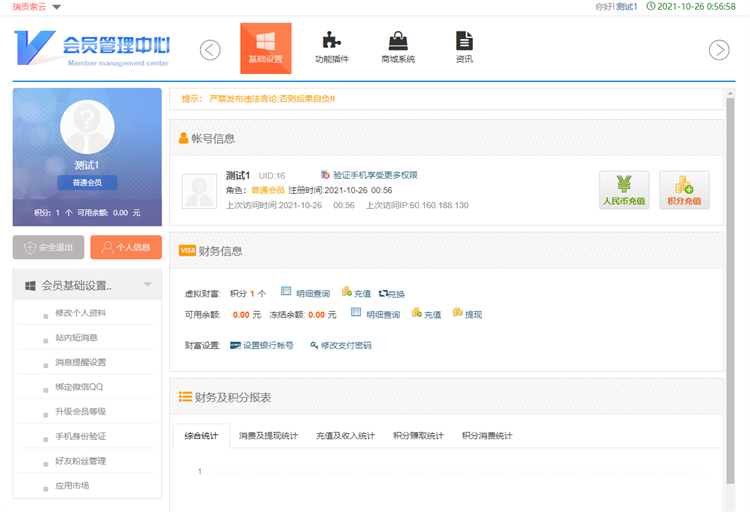The height and width of the screenshot is (512, 750).
Task: Open 修改个人资料 in sidebar
Action: (x=80, y=313)
